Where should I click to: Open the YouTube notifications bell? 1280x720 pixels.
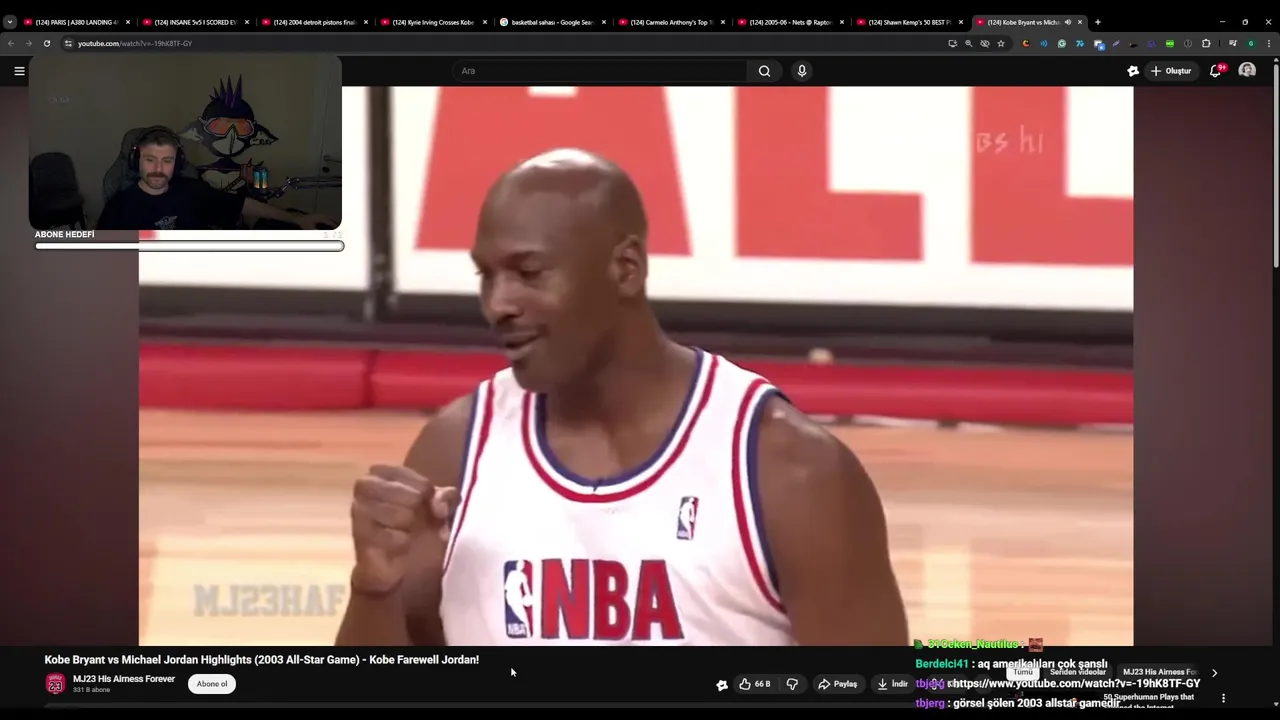(x=1216, y=71)
